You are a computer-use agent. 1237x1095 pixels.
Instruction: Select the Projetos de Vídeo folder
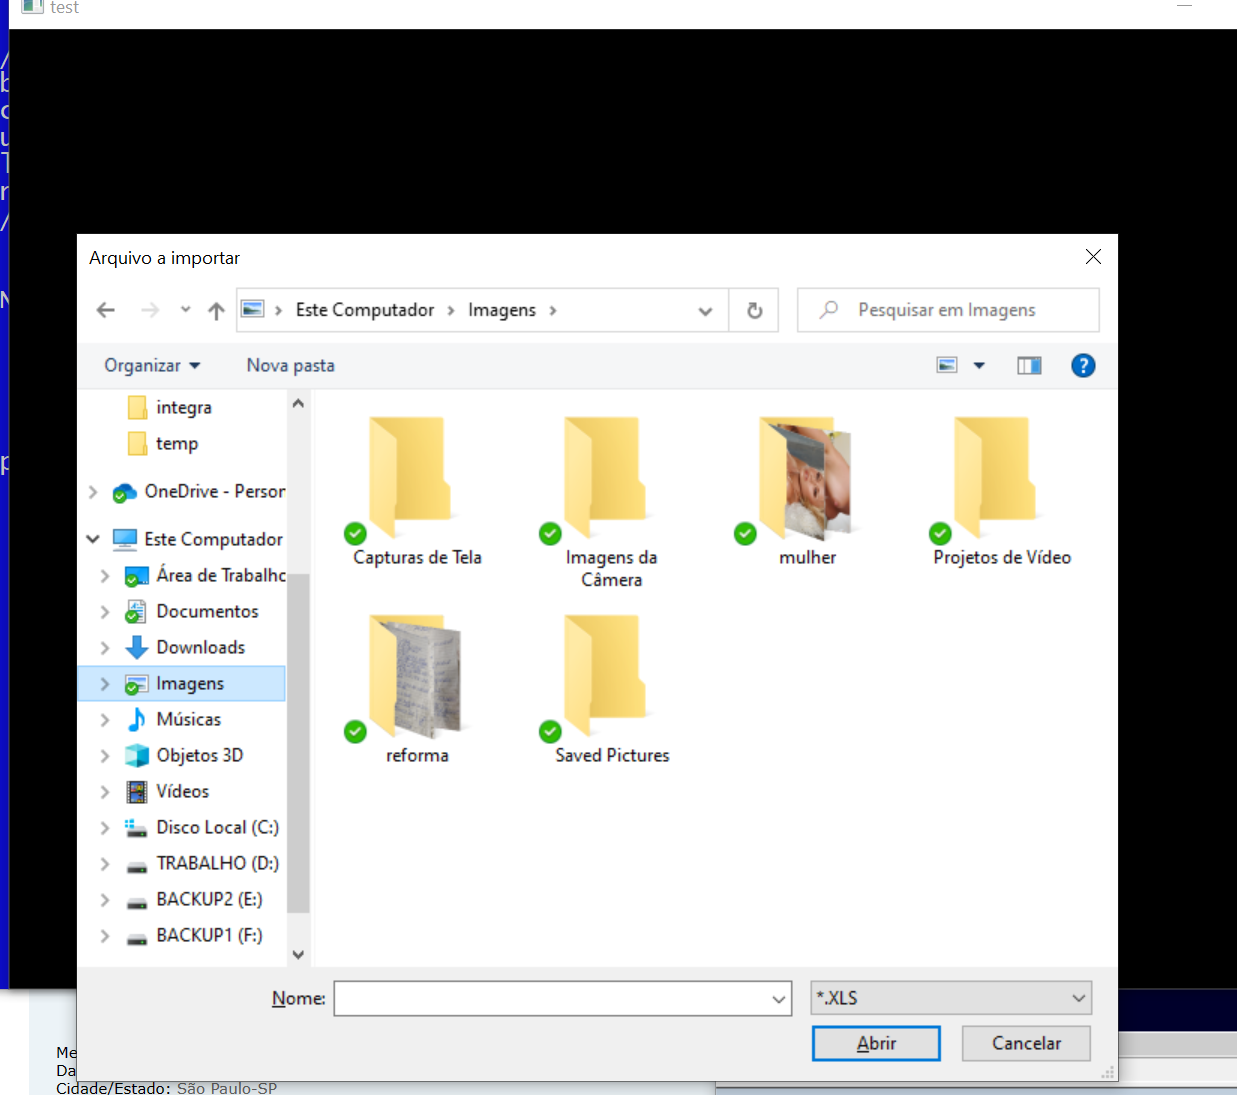pyautogui.click(x=1002, y=492)
